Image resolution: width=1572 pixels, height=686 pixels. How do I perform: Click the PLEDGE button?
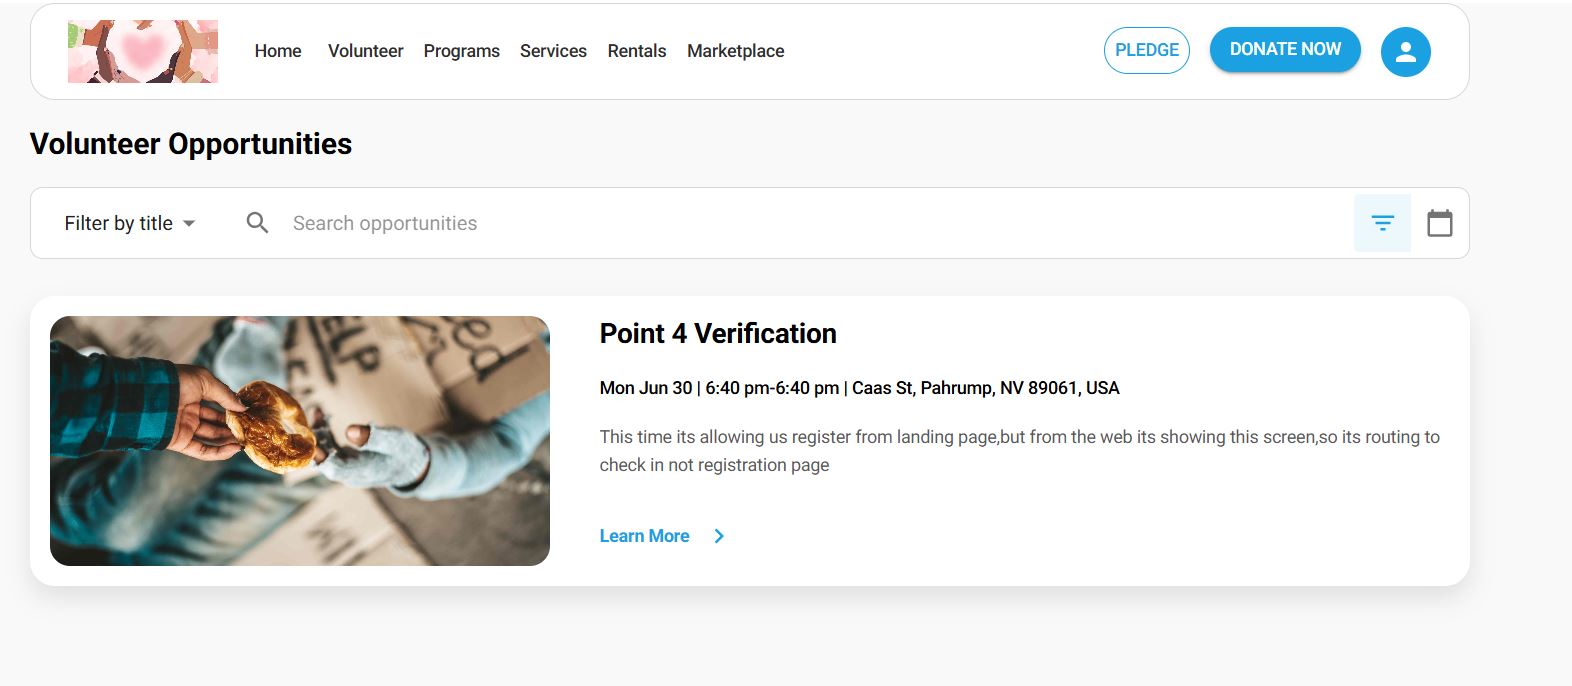[x=1146, y=49]
